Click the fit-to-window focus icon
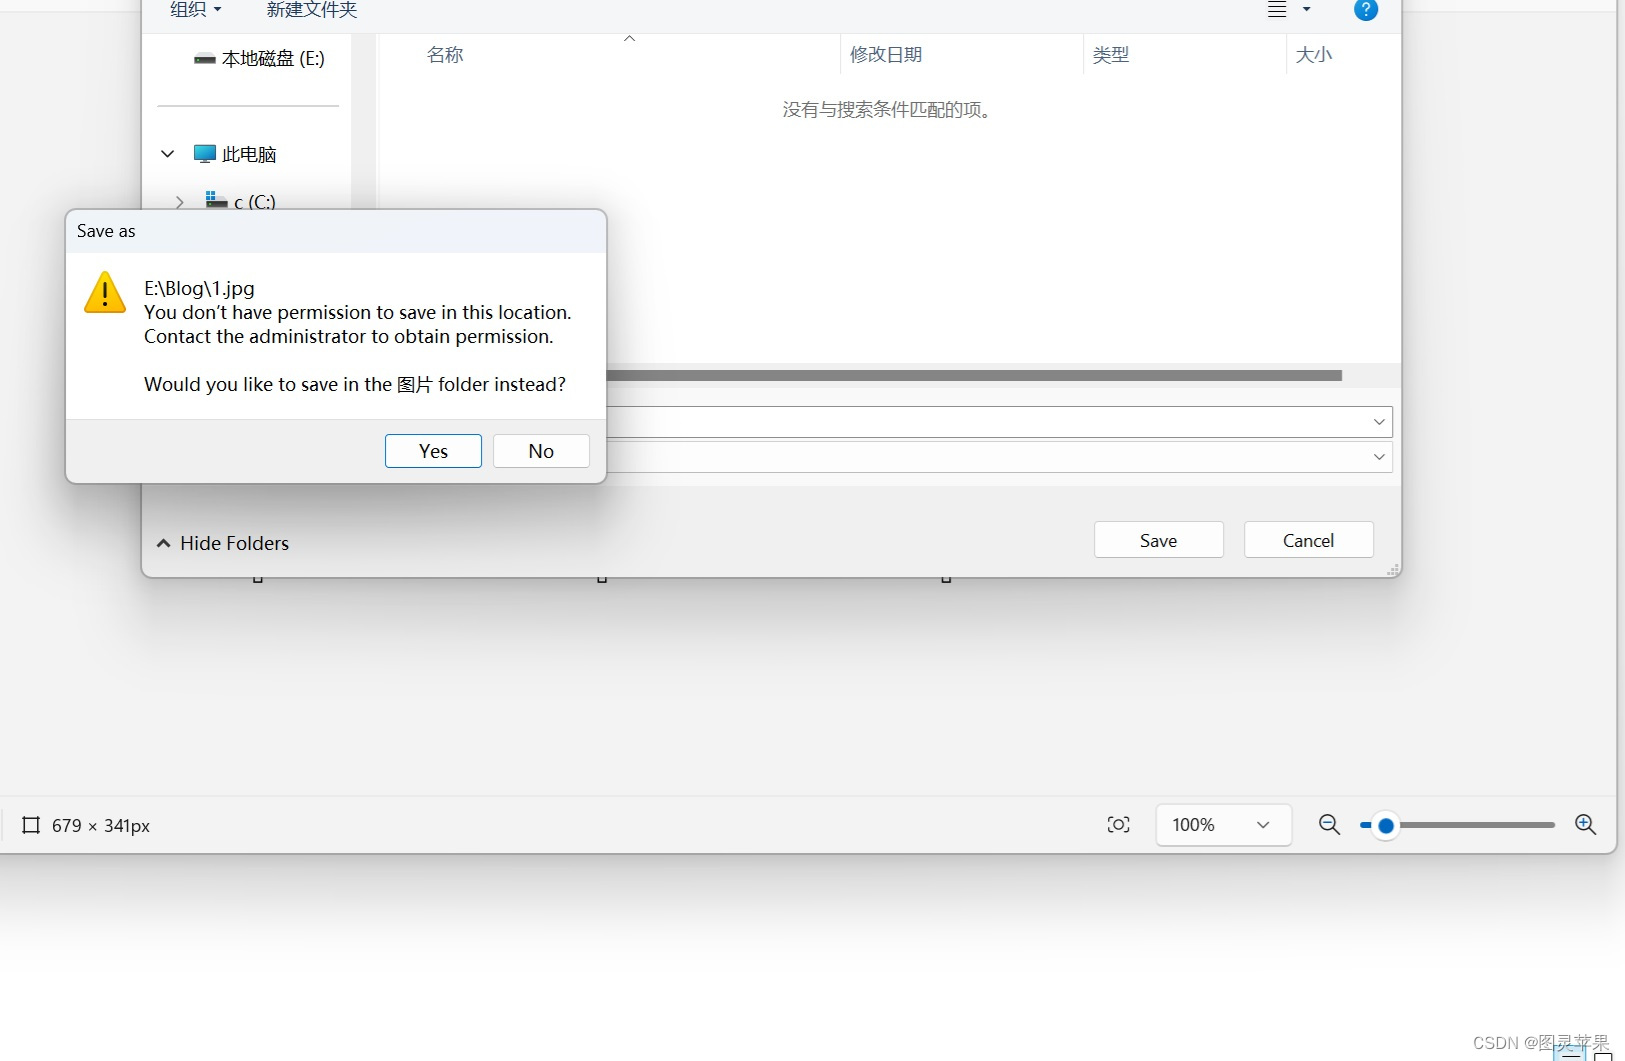This screenshot has width=1625, height=1061. [1119, 825]
